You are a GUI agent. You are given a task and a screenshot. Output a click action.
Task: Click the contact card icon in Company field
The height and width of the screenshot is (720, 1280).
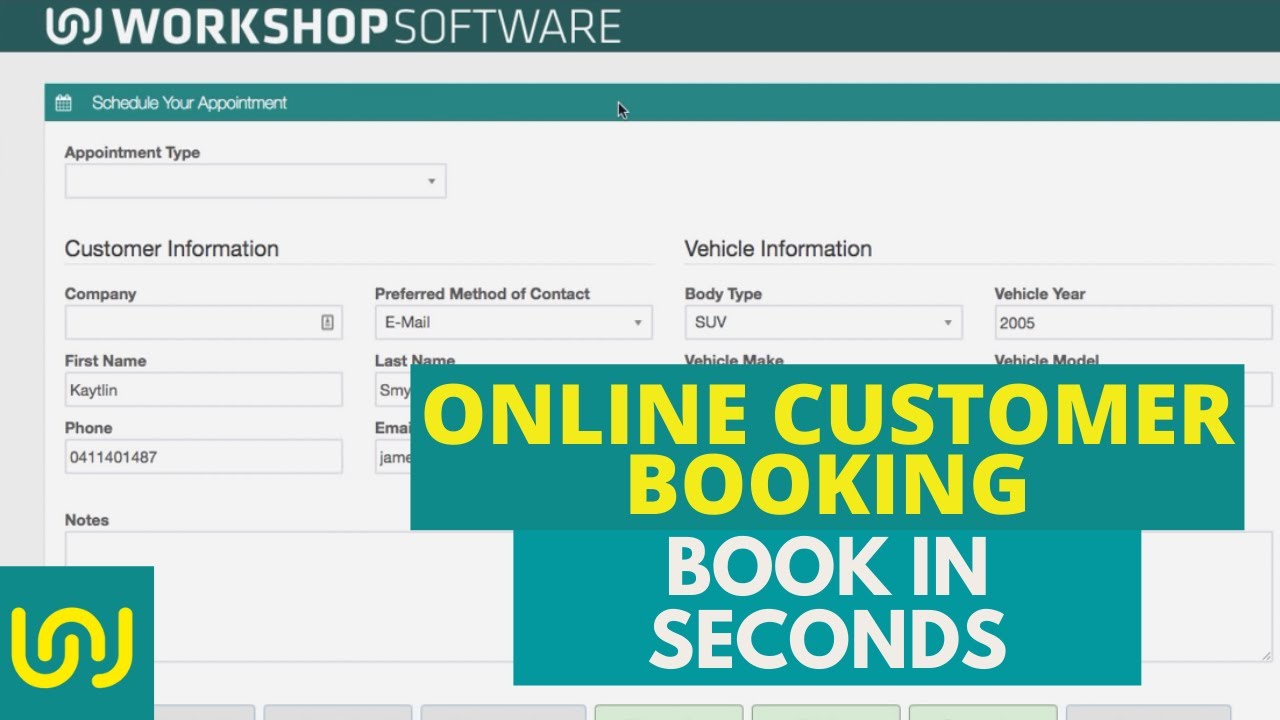(x=327, y=322)
